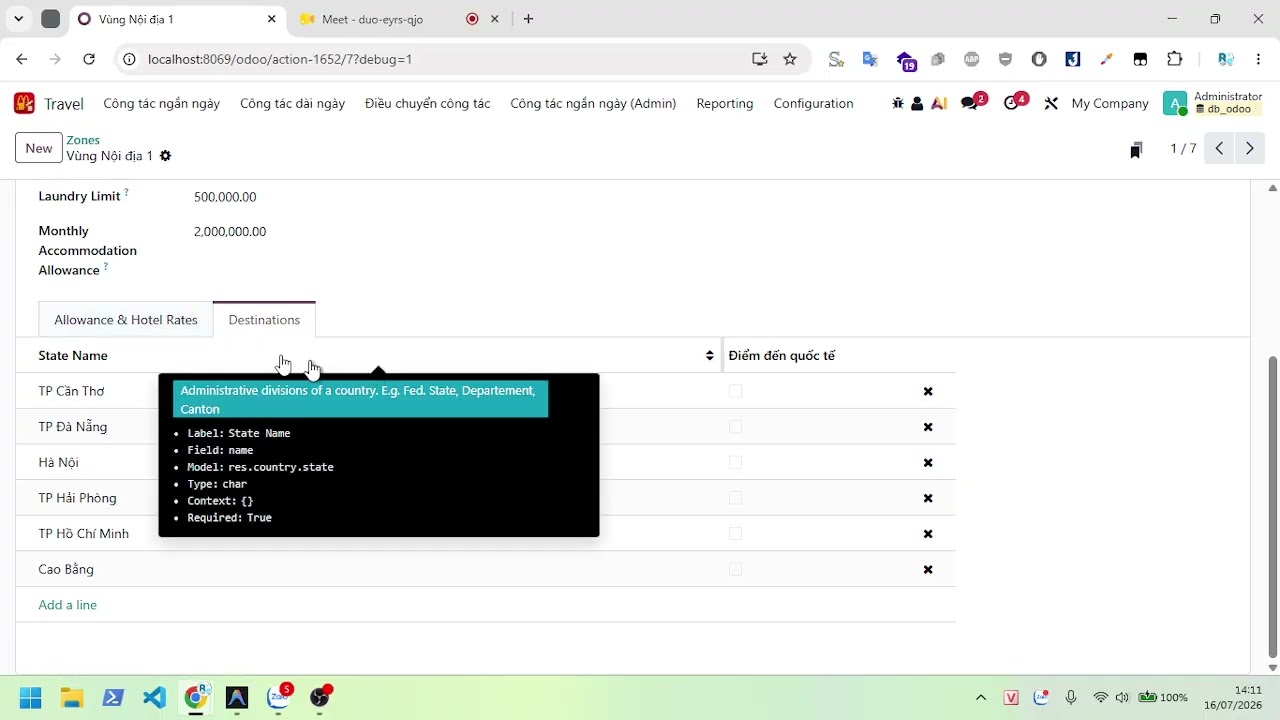Click the install app icon in address bar
This screenshot has width=1280, height=720.
point(760,59)
